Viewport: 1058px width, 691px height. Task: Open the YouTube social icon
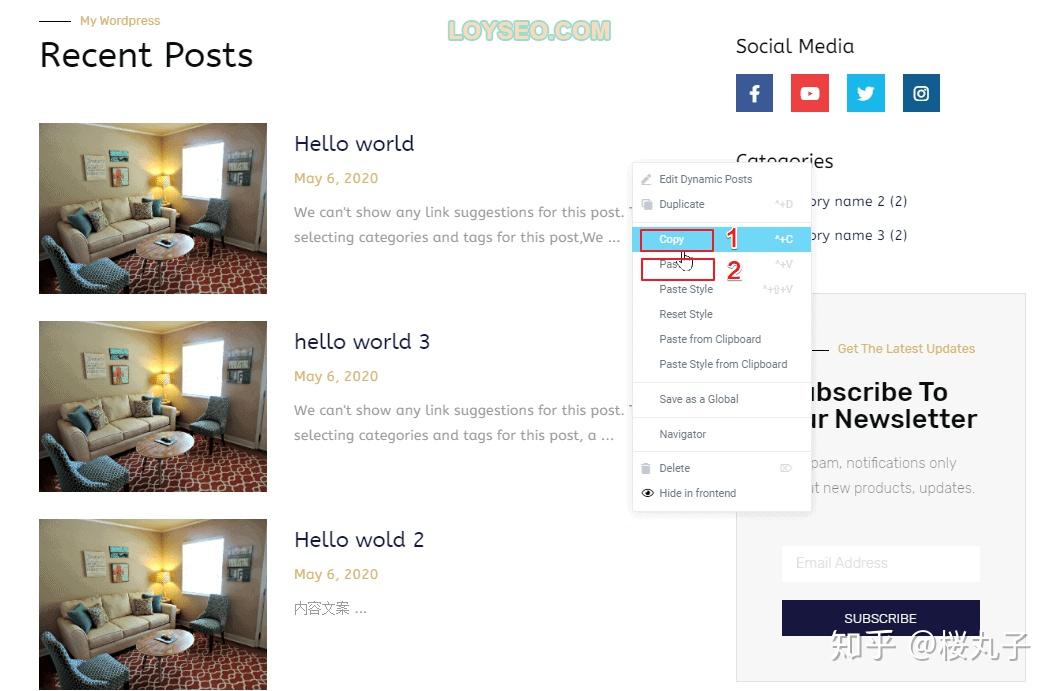coord(810,93)
